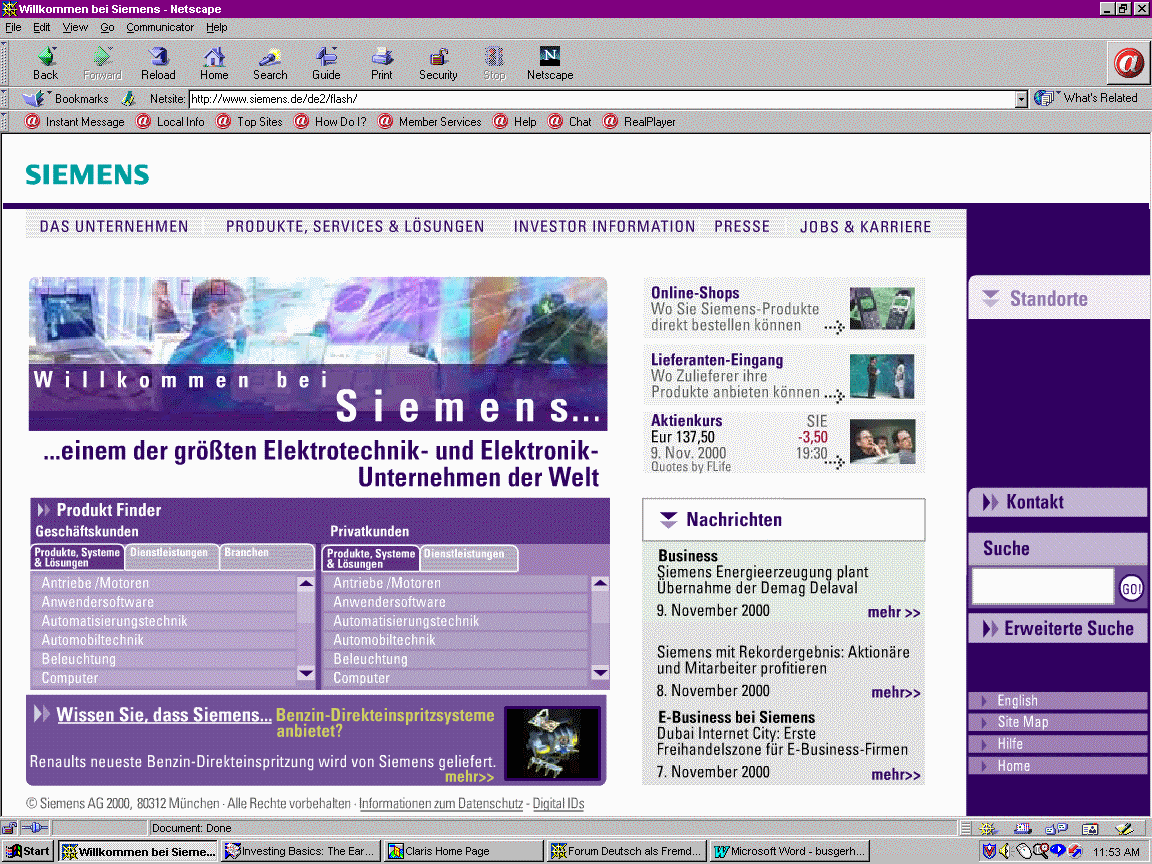The image size is (1152, 864).
Task: Open the Help menu in menu bar
Action: [x=217, y=27]
